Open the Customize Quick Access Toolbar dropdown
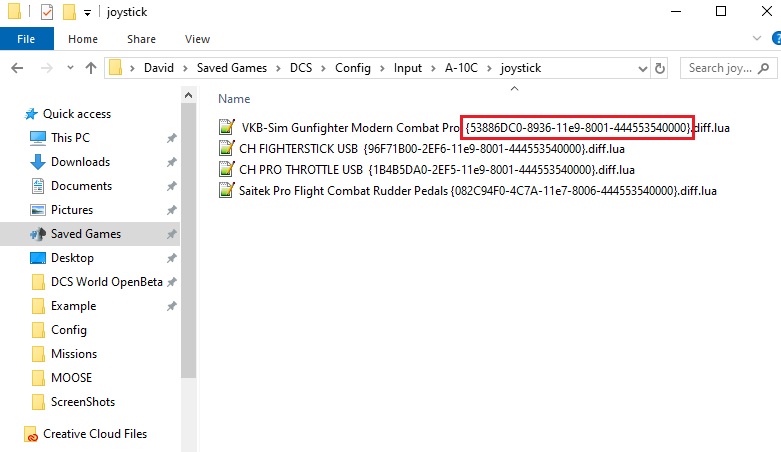 (x=87, y=12)
